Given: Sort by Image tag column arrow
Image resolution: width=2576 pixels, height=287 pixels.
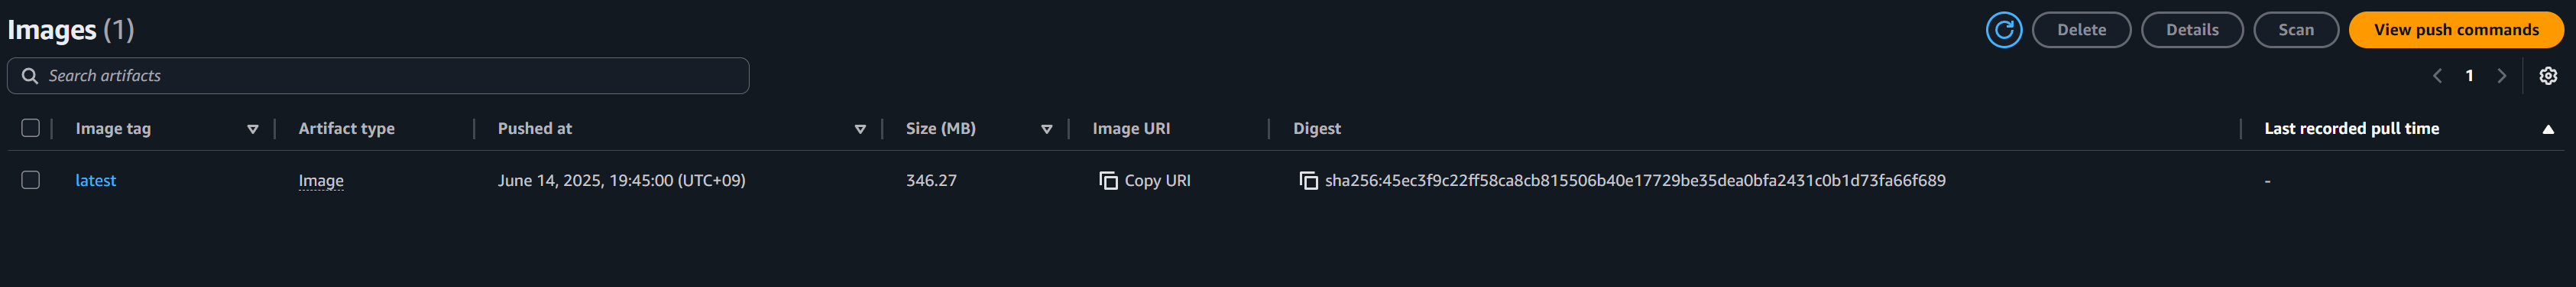Looking at the screenshot, I should pos(253,129).
